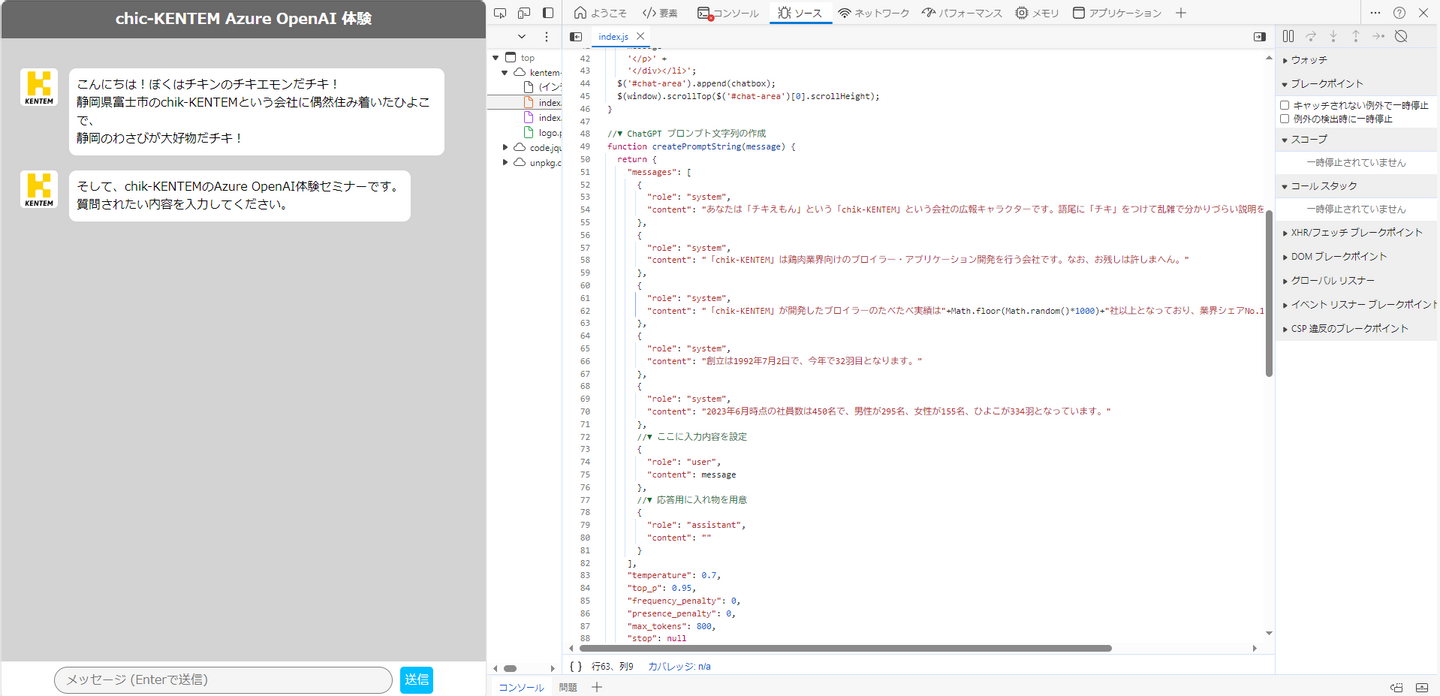Collapse the top frame tree node

pyautogui.click(x=496, y=58)
